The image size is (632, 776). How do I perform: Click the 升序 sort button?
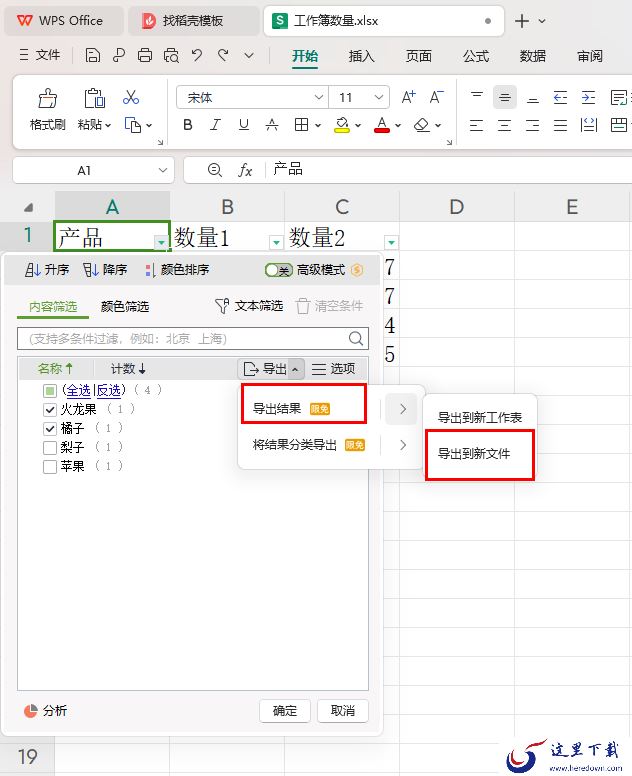(47, 270)
